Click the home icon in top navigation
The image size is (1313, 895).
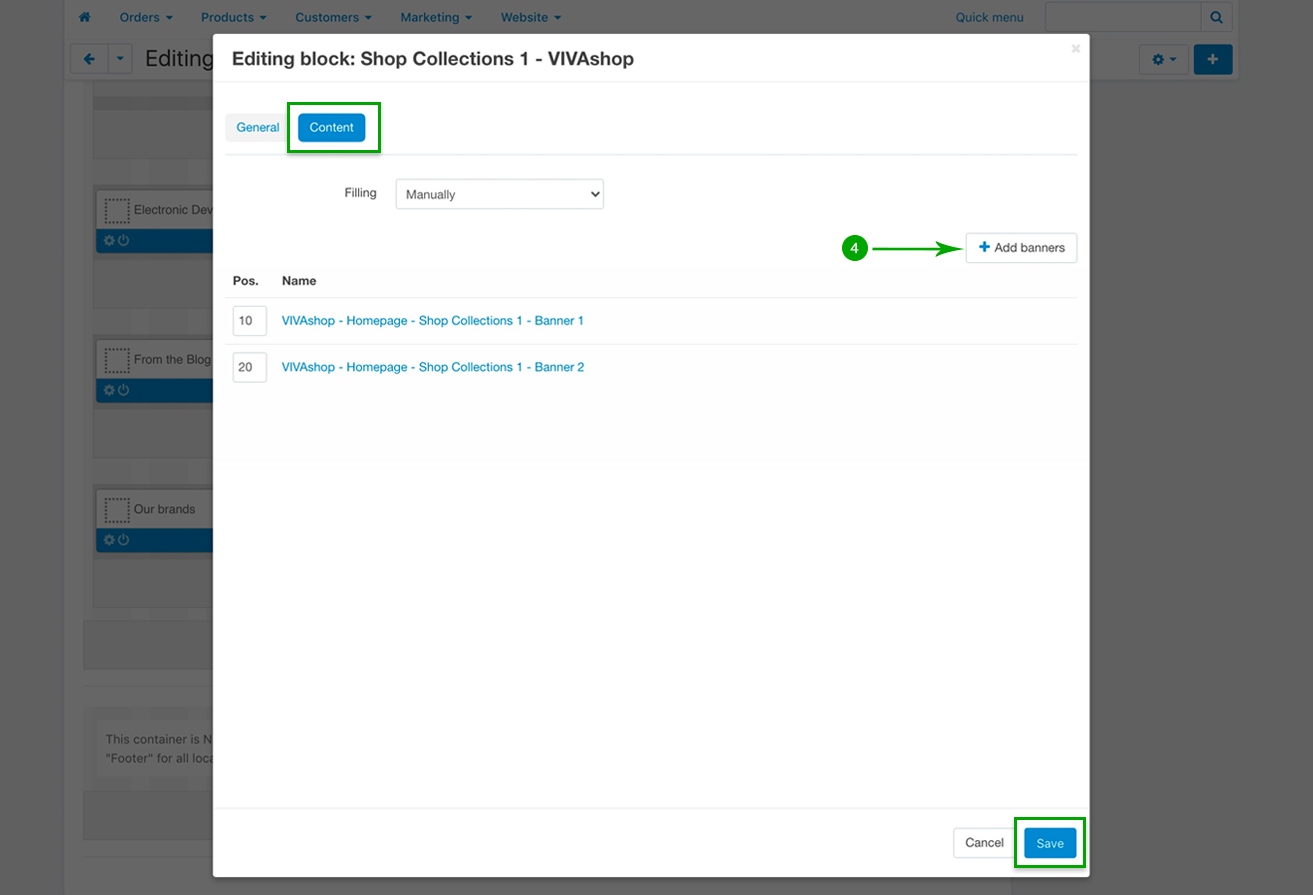point(85,17)
